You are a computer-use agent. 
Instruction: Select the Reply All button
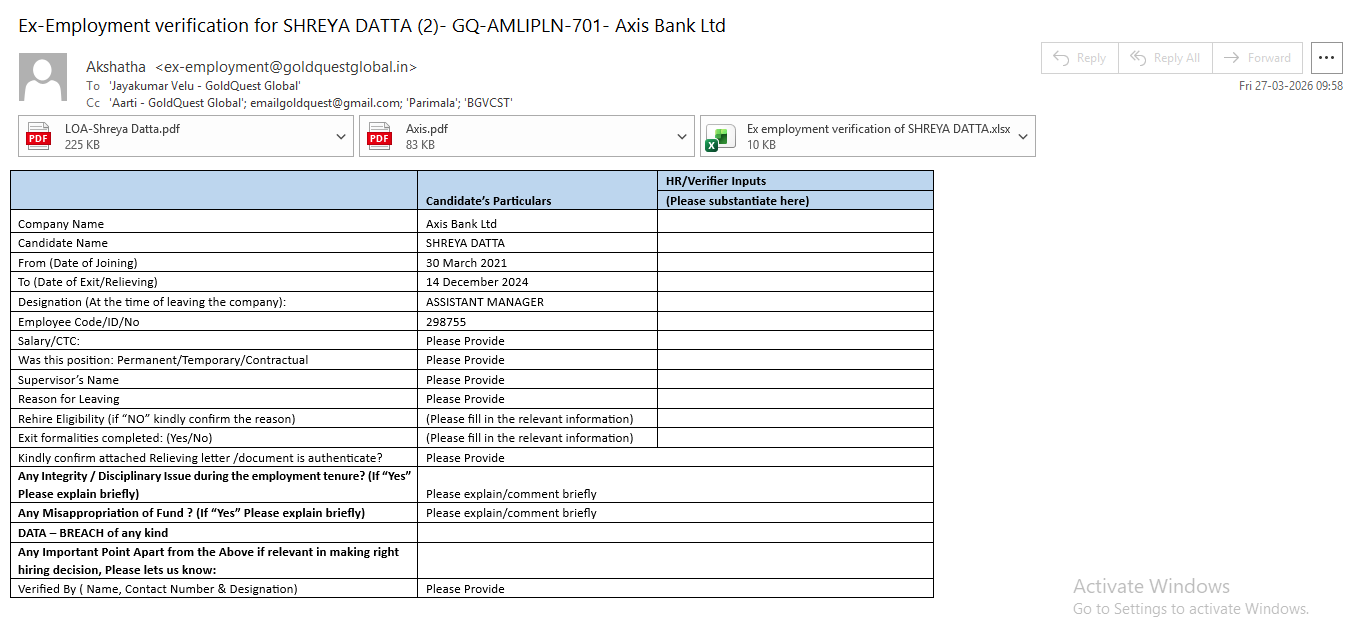click(1165, 58)
